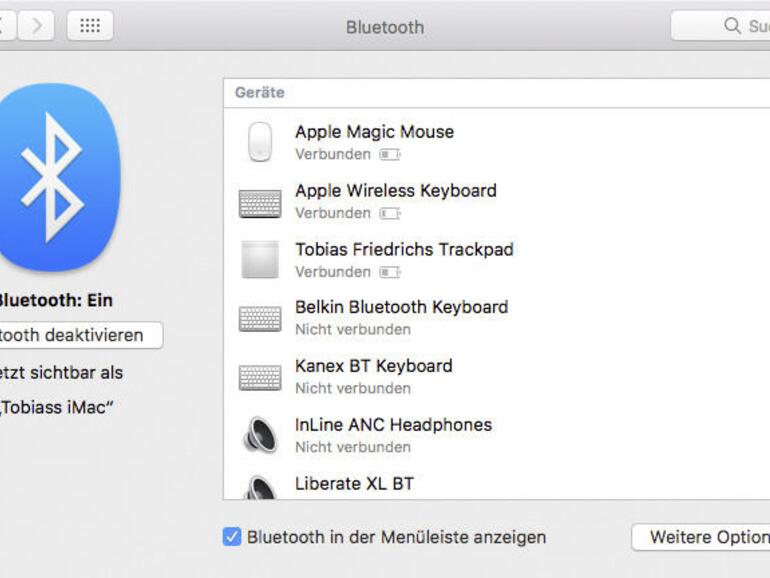Screen dimensions: 770x578
Task: Click the Kanex BT Keyboard icon
Action: (x=260, y=377)
